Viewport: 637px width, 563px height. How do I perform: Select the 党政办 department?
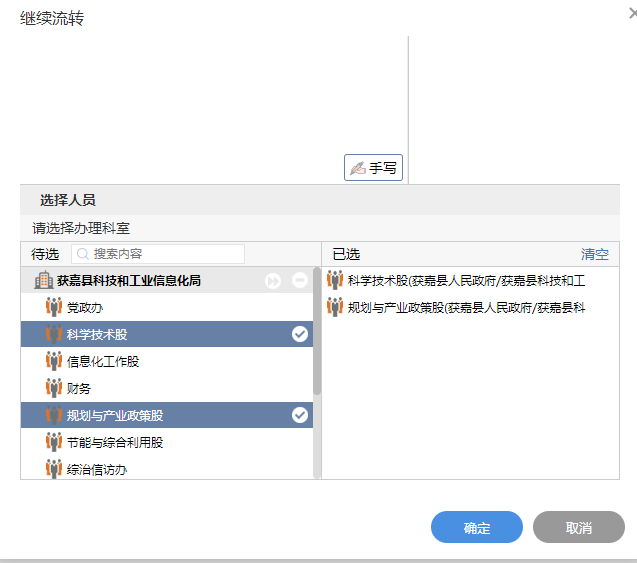click(85, 307)
